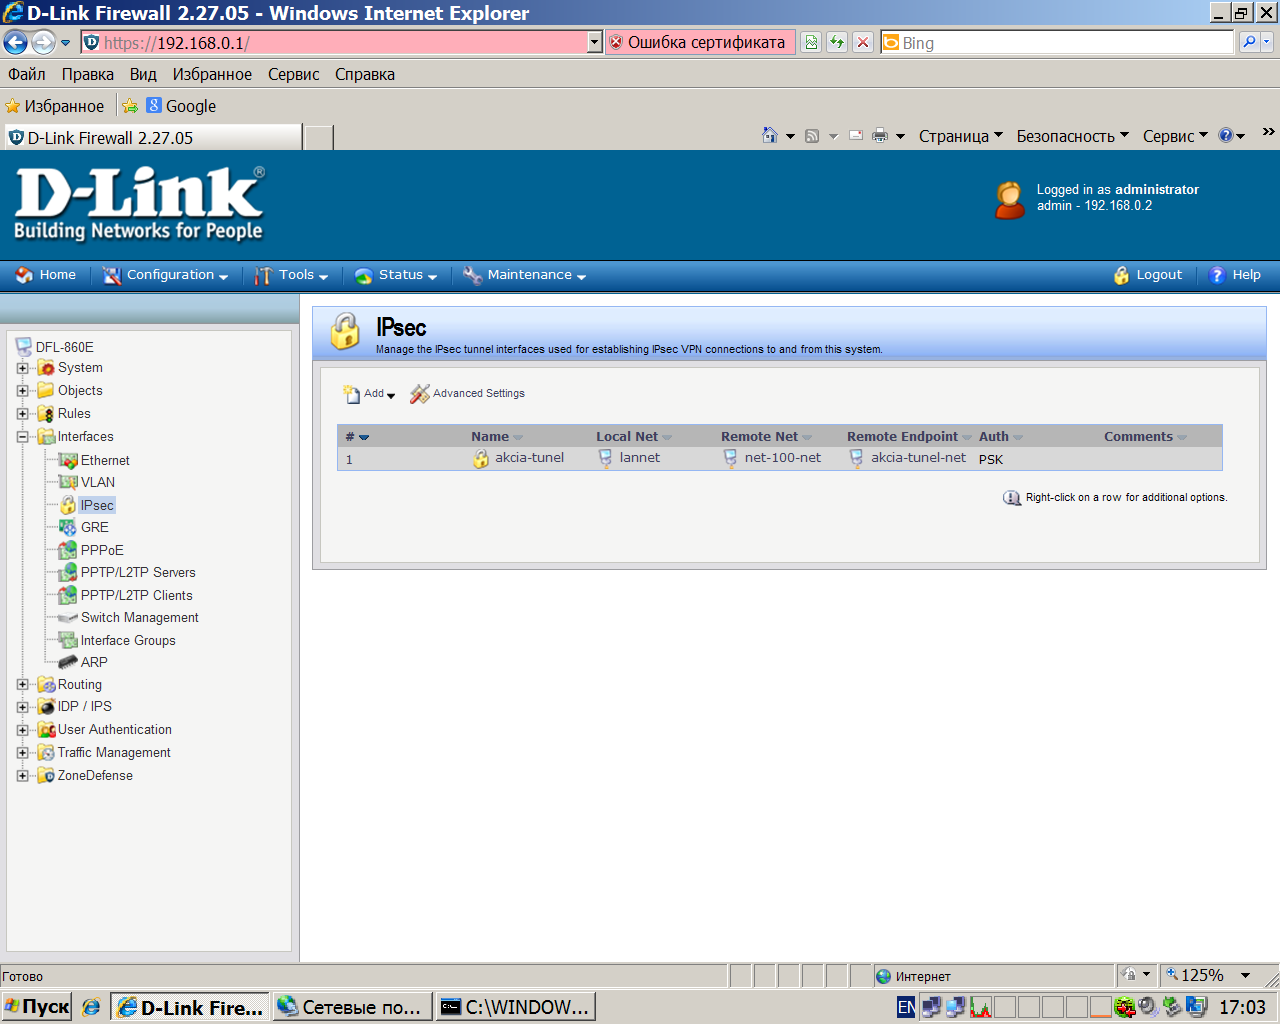Open the Maintenance menu
The width and height of the screenshot is (1280, 1024).
point(525,275)
